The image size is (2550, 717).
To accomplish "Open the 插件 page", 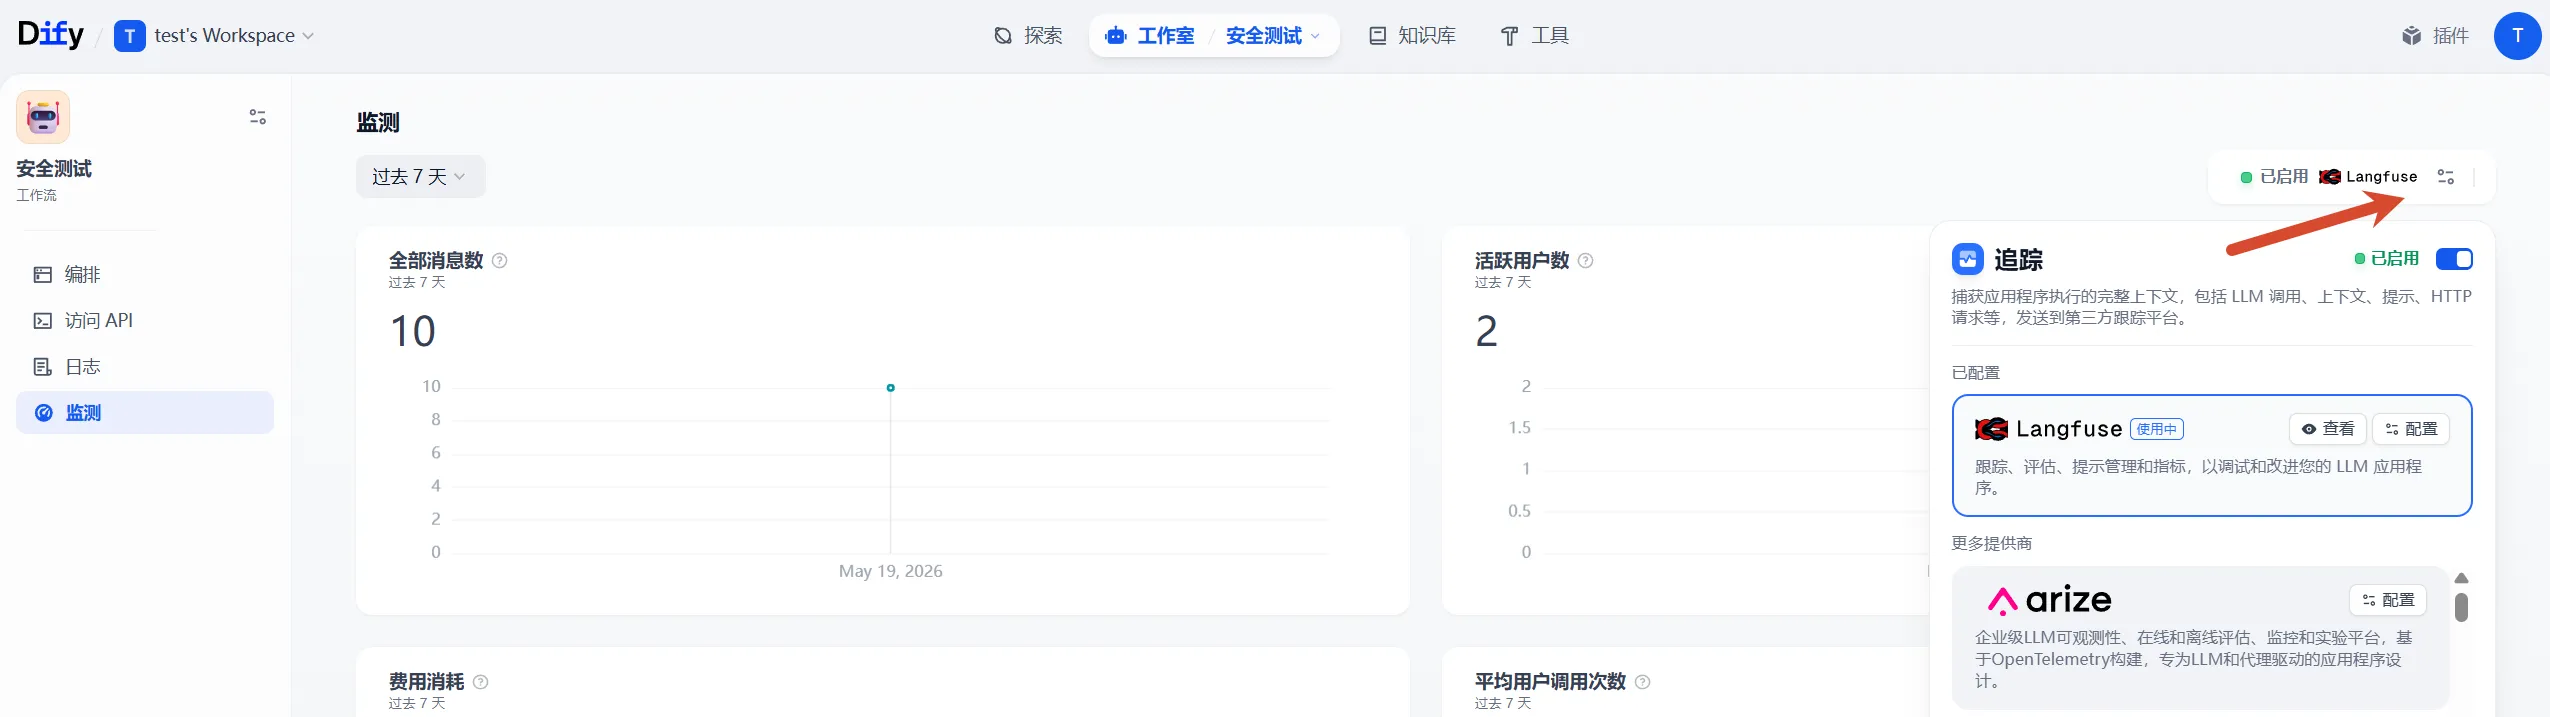I will coord(2435,36).
